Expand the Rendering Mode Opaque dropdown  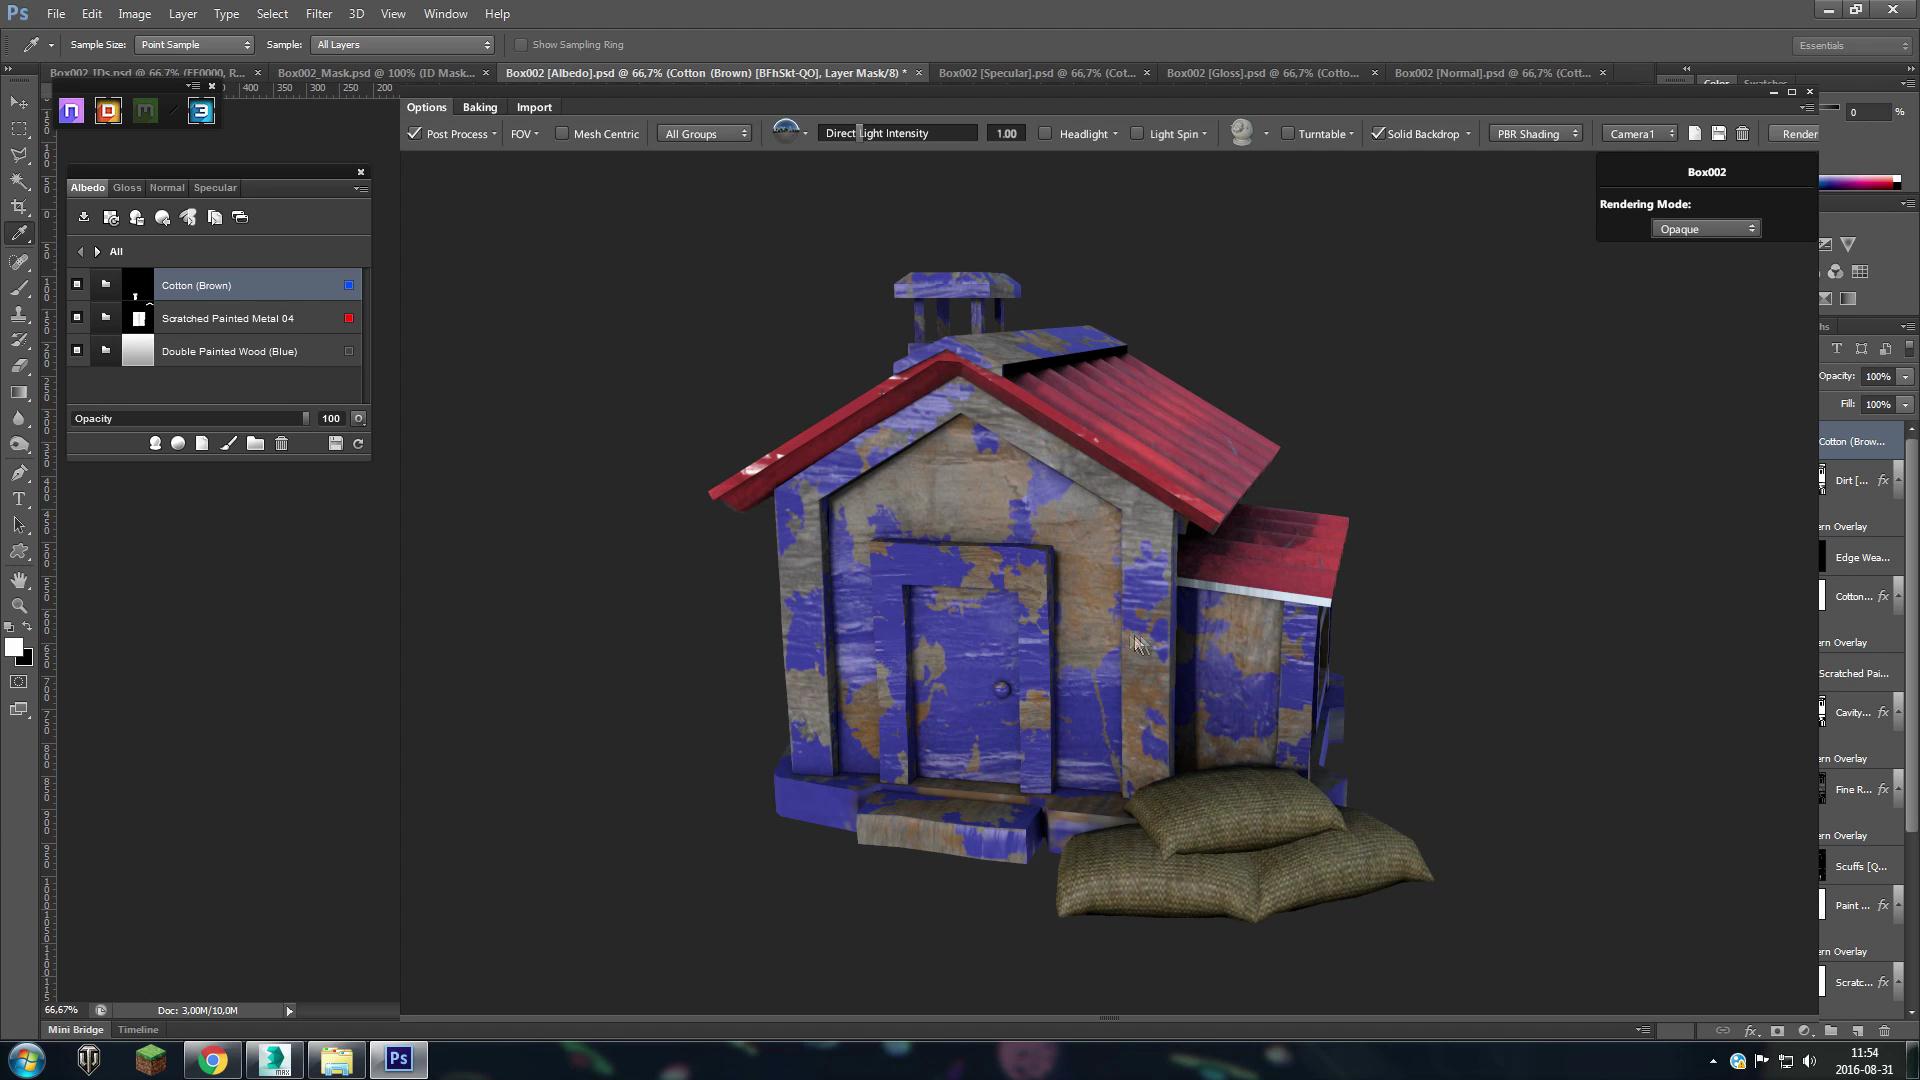coord(1705,229)
